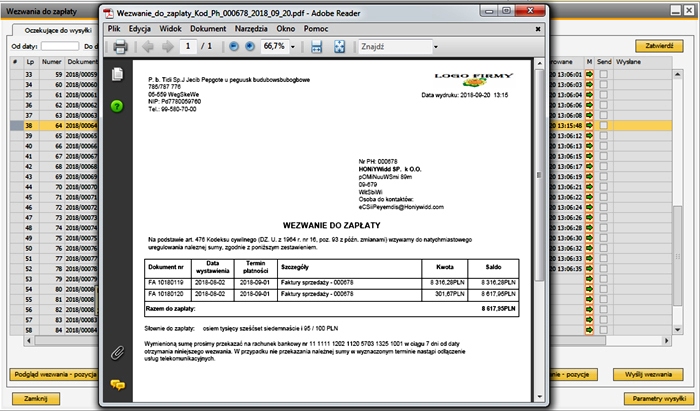Viewport: 700px width, 411px height.
Task: Click the green arrow icon in row 38
Action: (589, 125)
